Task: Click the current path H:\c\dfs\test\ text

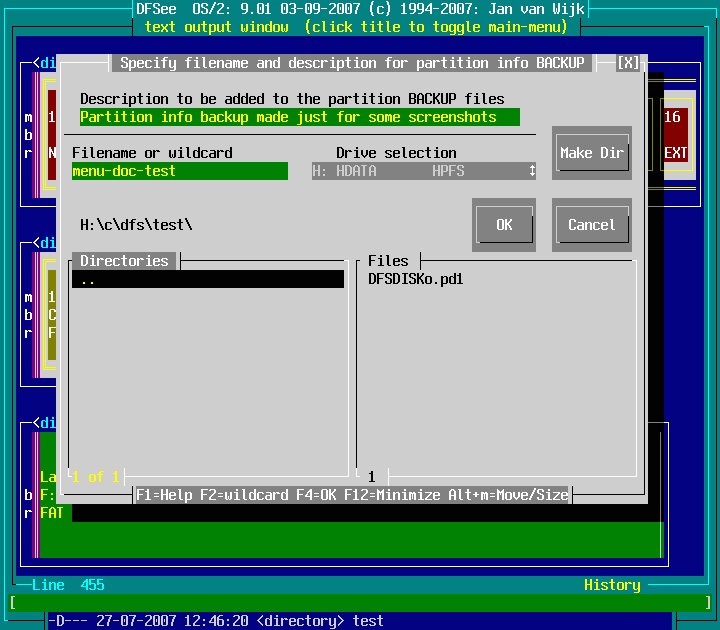Action: pyautogui.click(x=136, y=225)
